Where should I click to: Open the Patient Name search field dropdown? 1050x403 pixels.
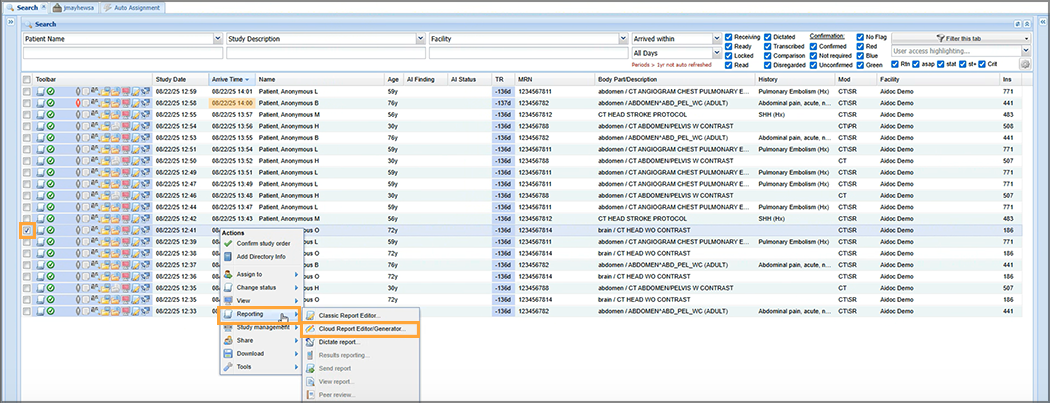pyautogui.click(x=218, y=39)
